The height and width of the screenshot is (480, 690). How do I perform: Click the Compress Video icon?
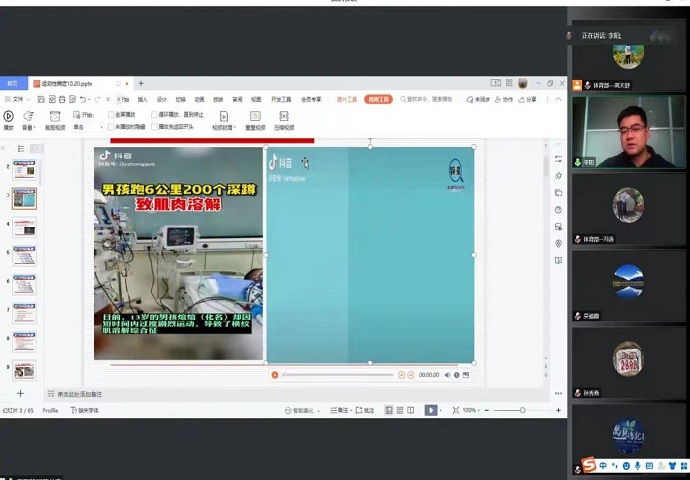click(x=283, y=117)
